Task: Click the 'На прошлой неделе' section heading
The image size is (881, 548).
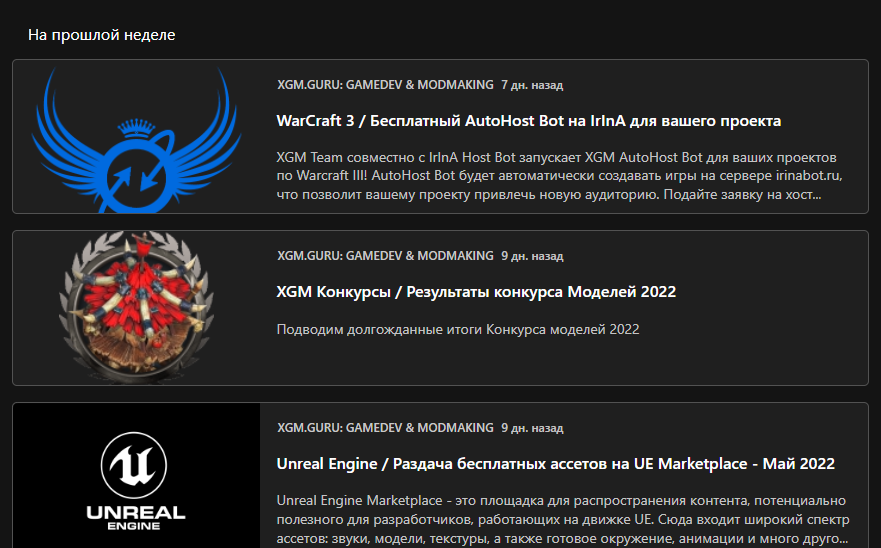Action: coord(102,35)
